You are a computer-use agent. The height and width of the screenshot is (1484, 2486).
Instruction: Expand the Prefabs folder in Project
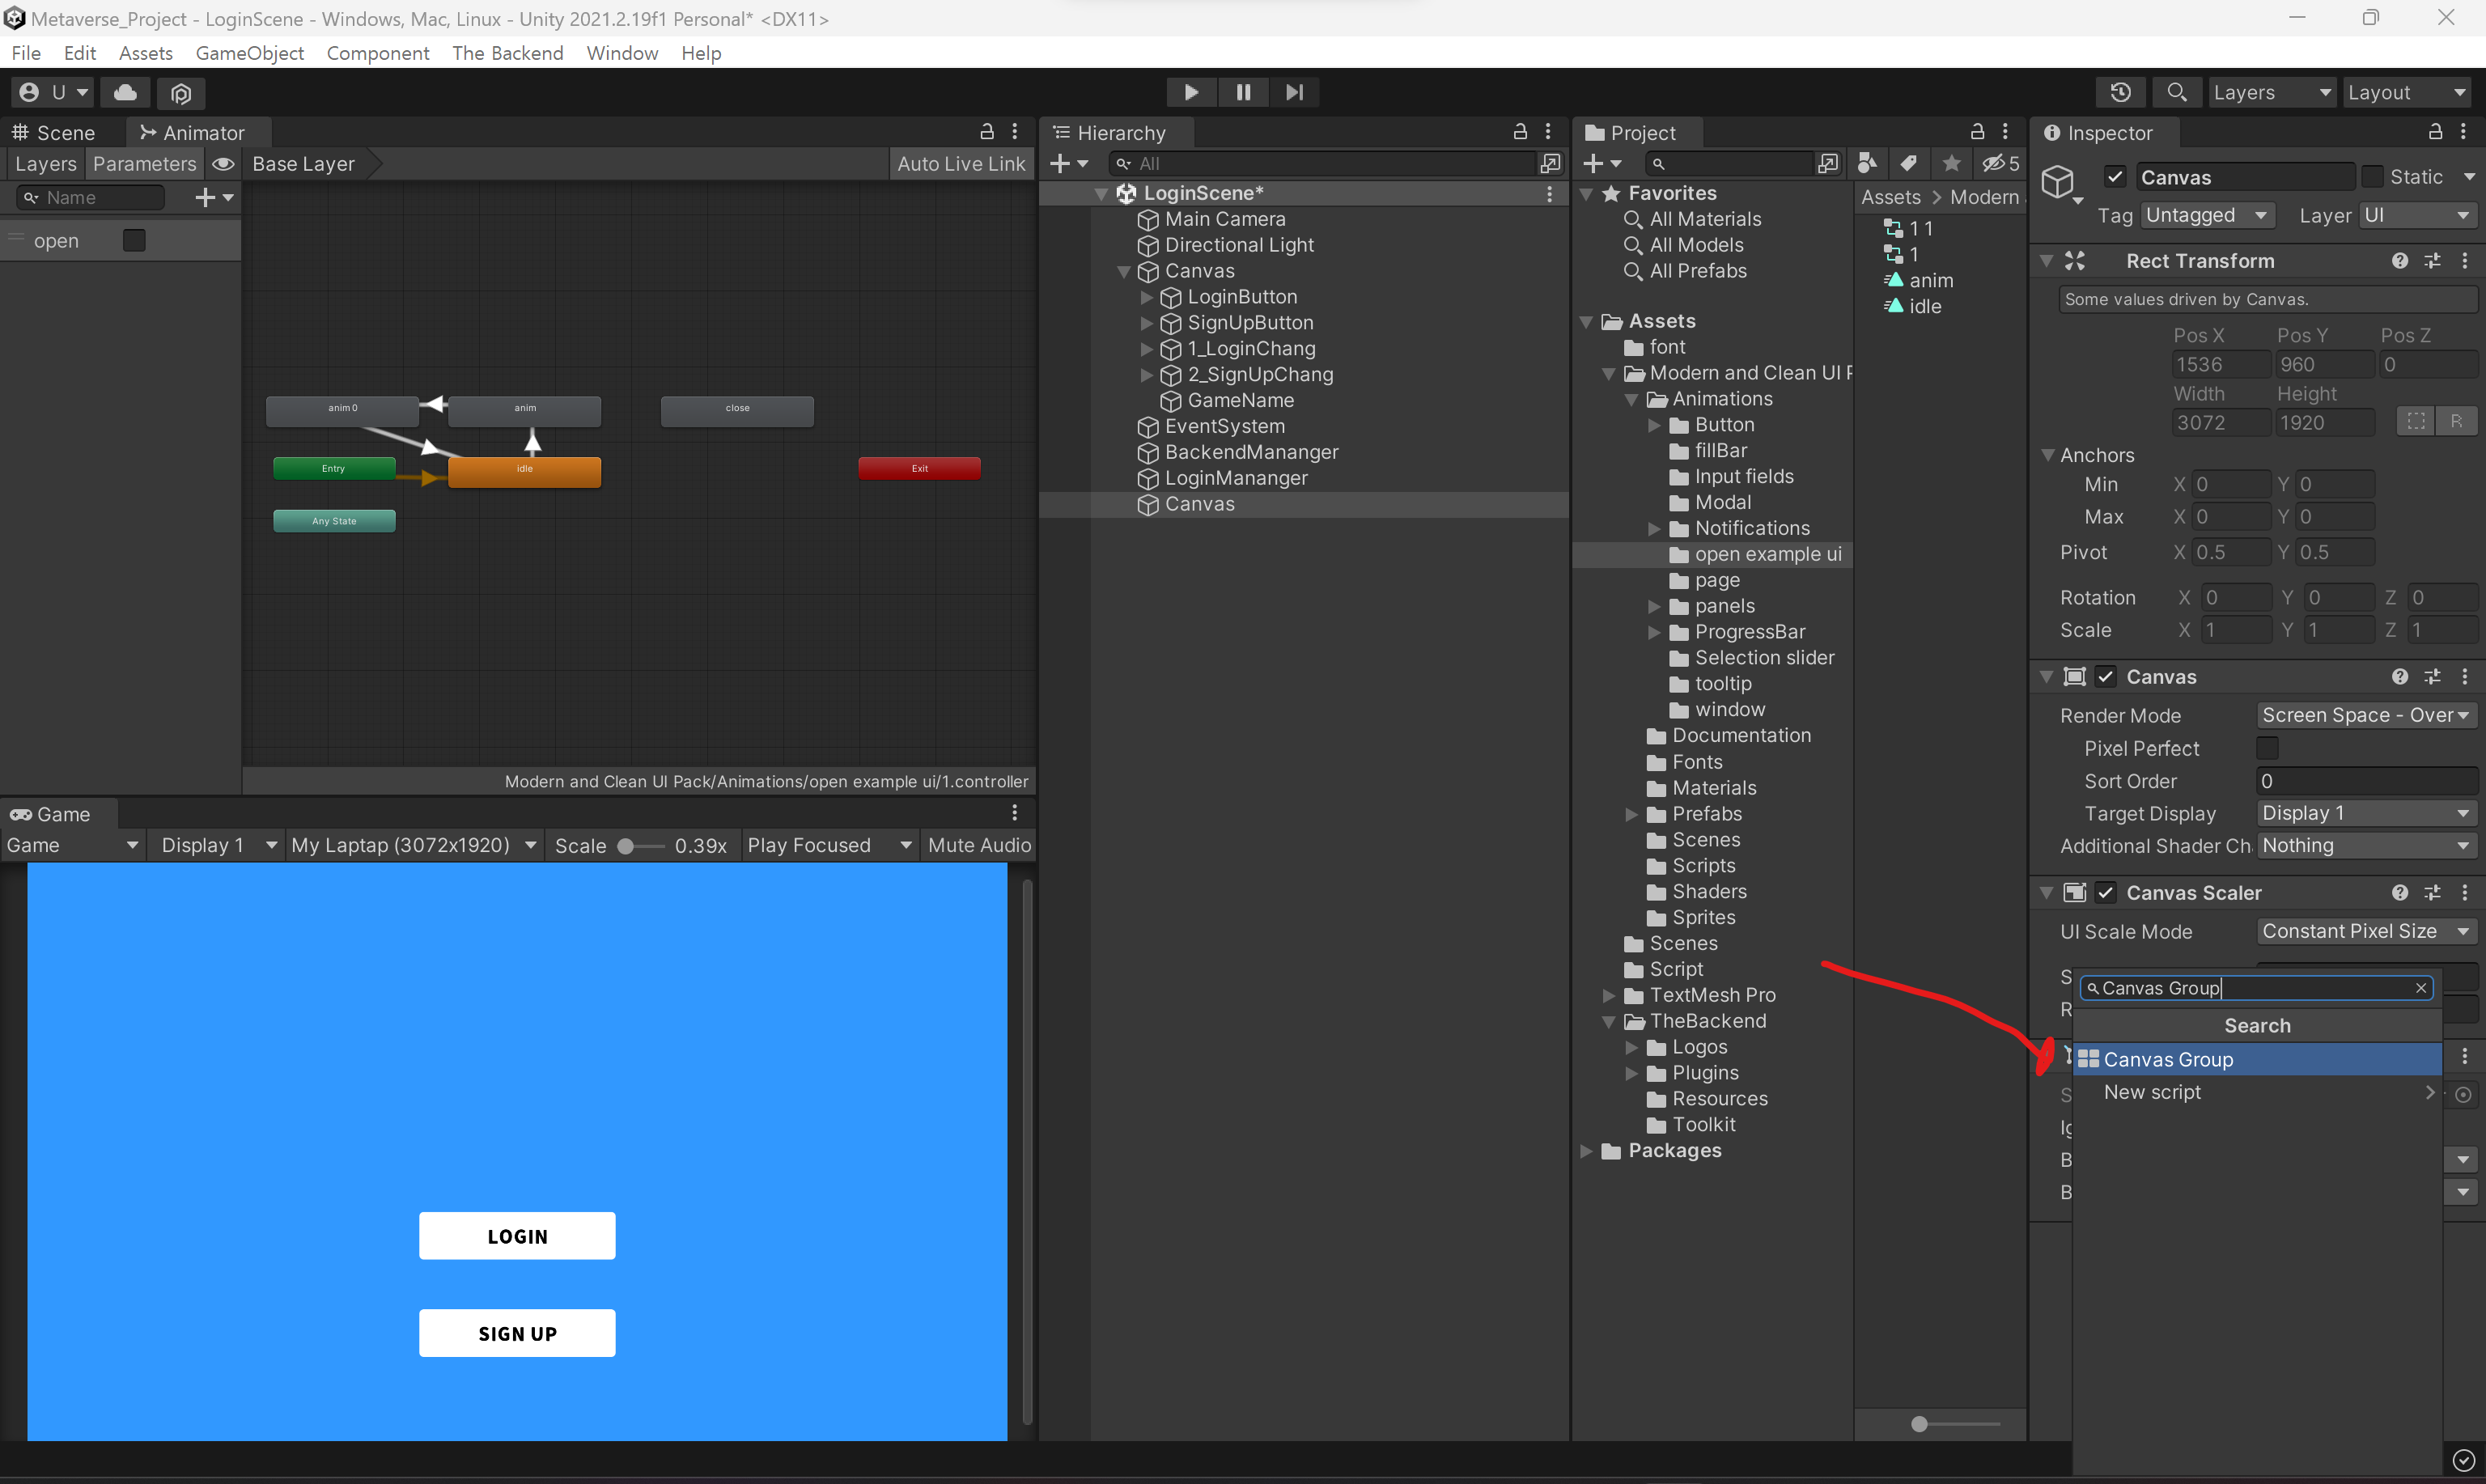(x=1632, y=814)
